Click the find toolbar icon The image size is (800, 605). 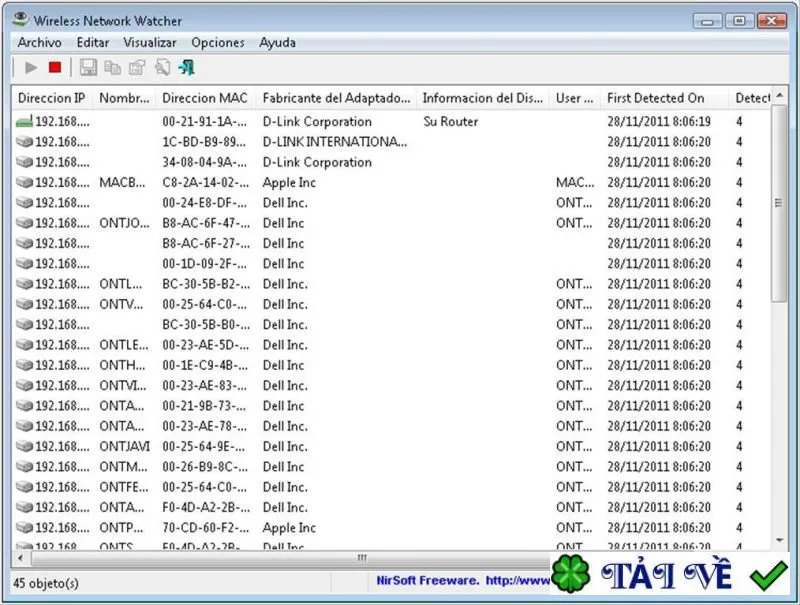[x=162, y=67]
